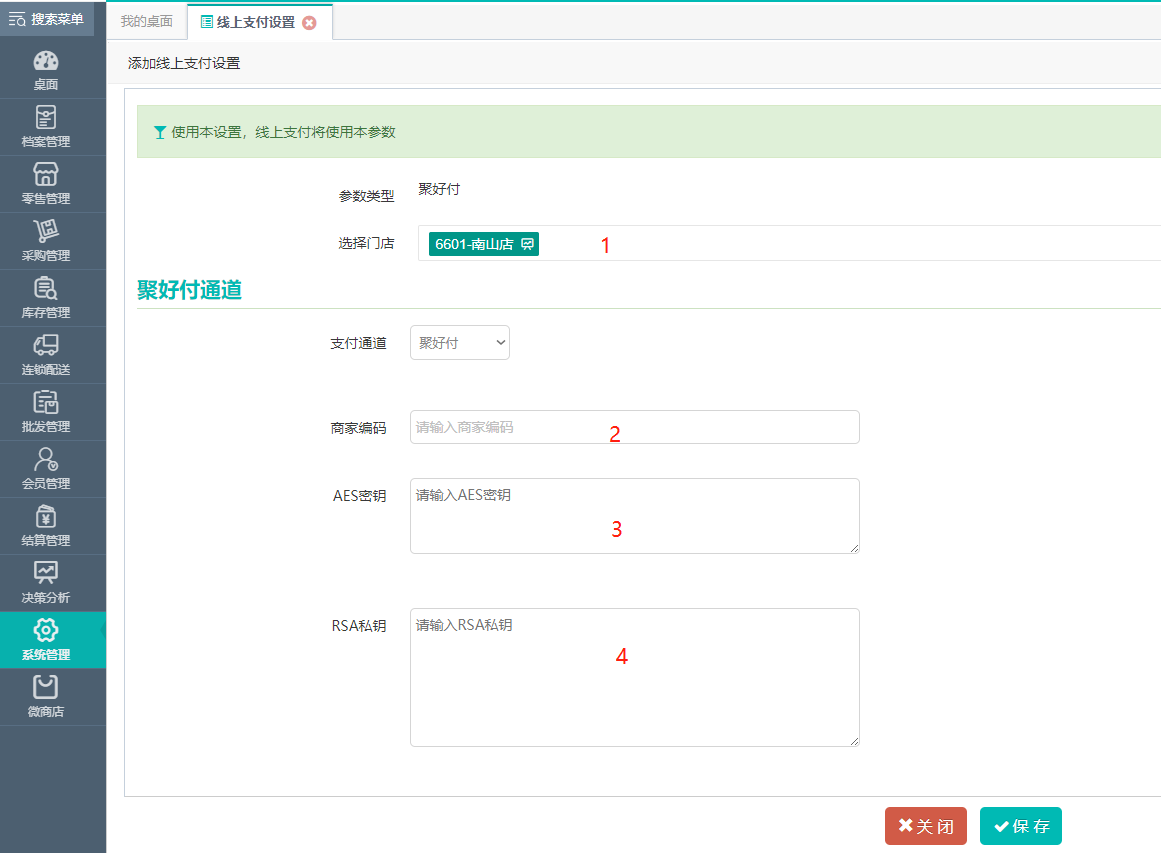The image size is (1161, 853).
Task: Open 系统管理 gear icon
Action: pyautogui.click(x=46, y=630)
